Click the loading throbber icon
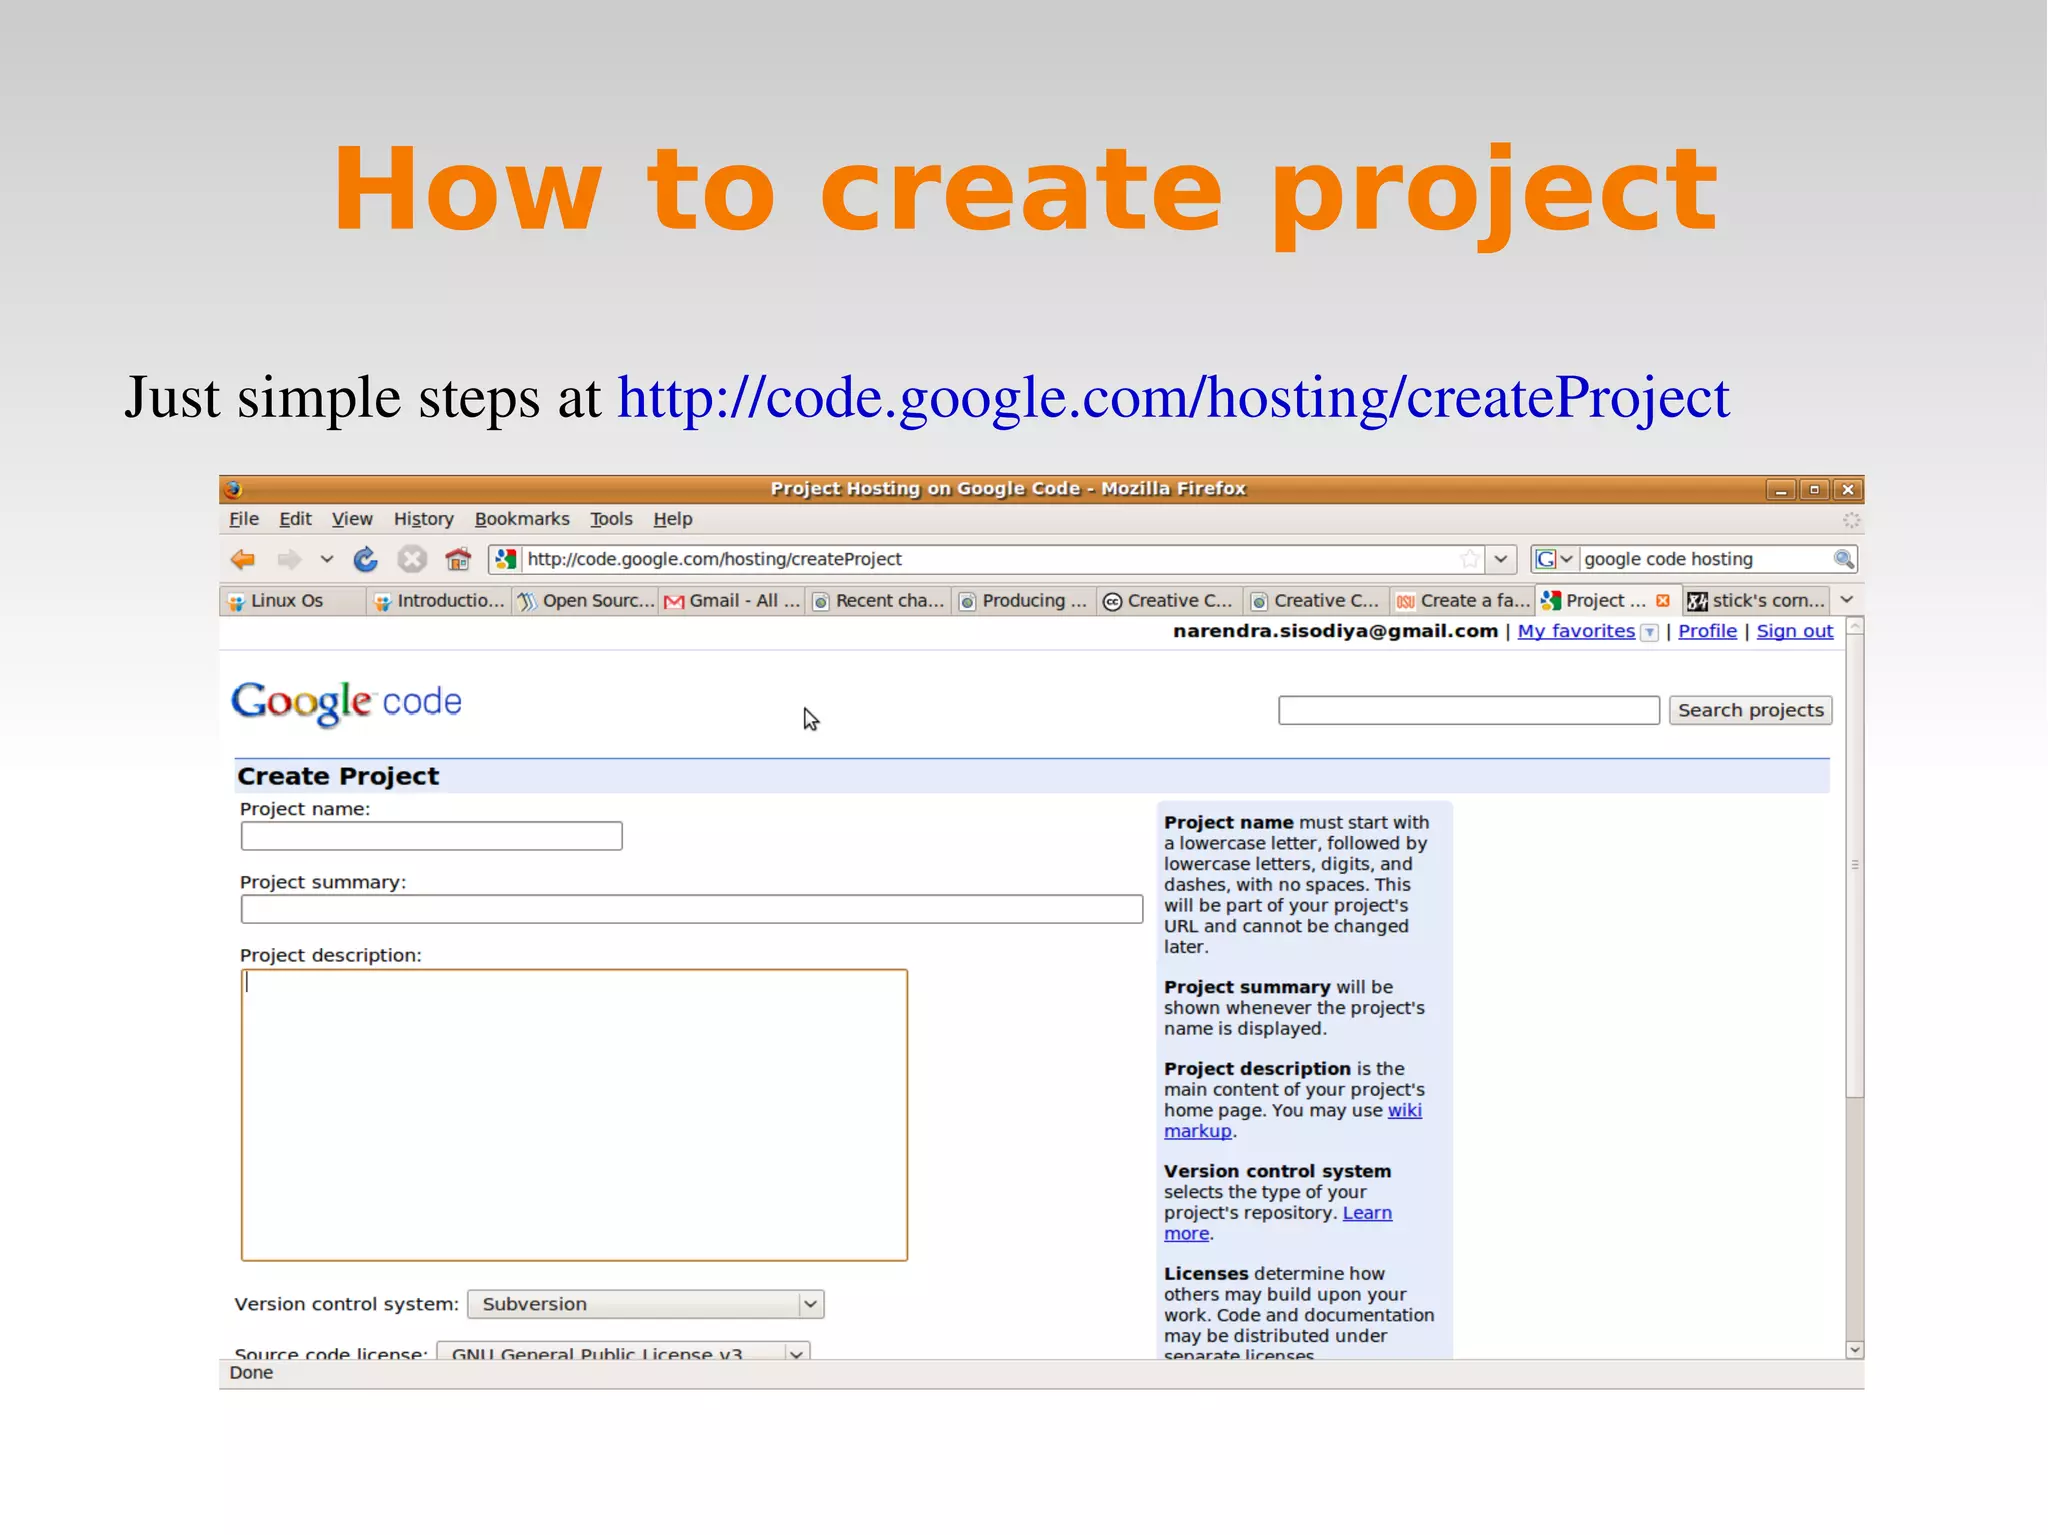This screenshot has height=1535, width=2048. (x=1851, y=520)
